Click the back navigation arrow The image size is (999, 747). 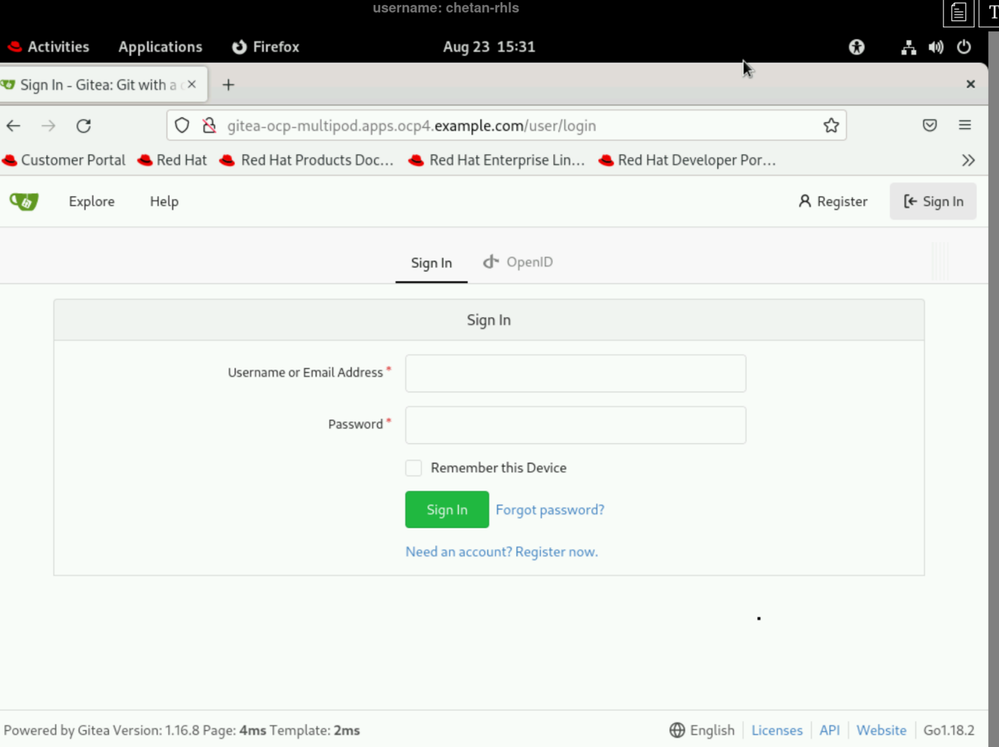14,126
